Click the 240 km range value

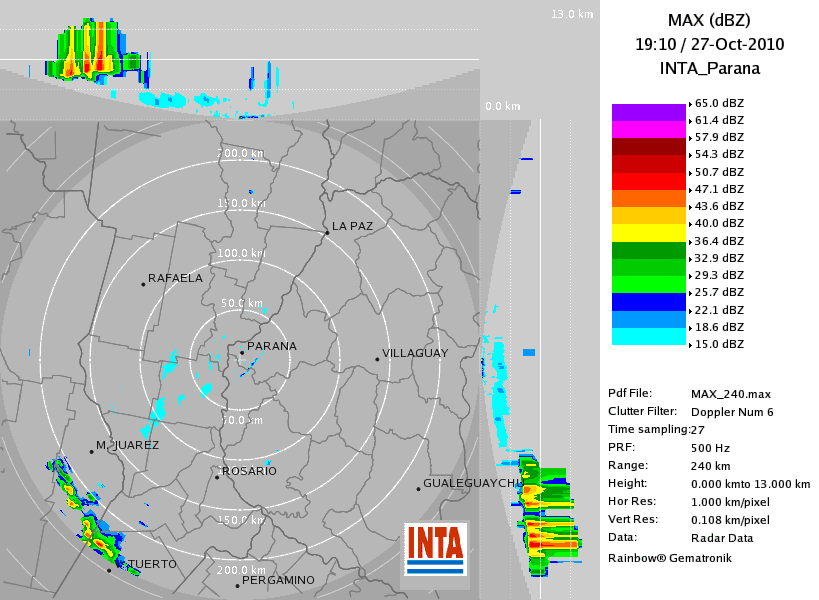[x=710, y=466]
